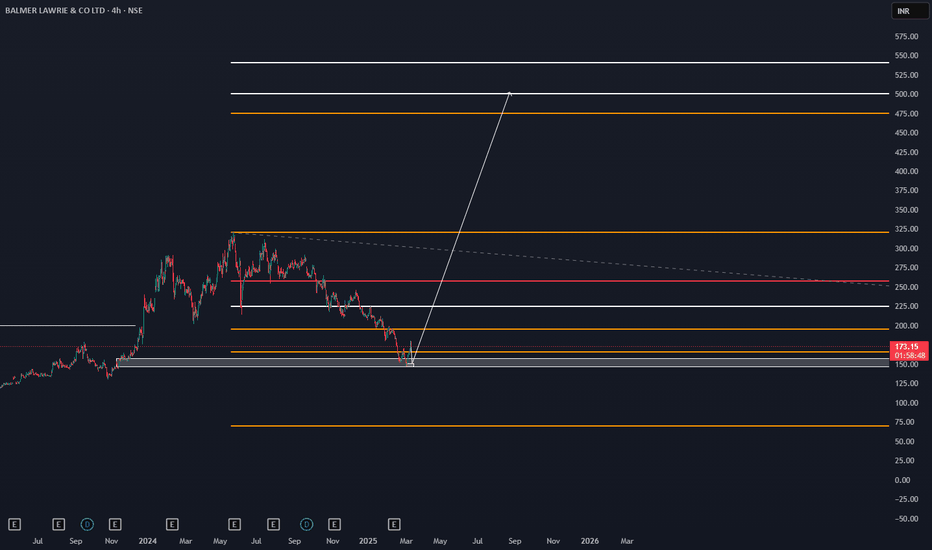Image resolution: width=932 pixels, height=550 pixels.
Task: Click the dividend D marker near Sep 2023
Action: click(x=87, y=524)
